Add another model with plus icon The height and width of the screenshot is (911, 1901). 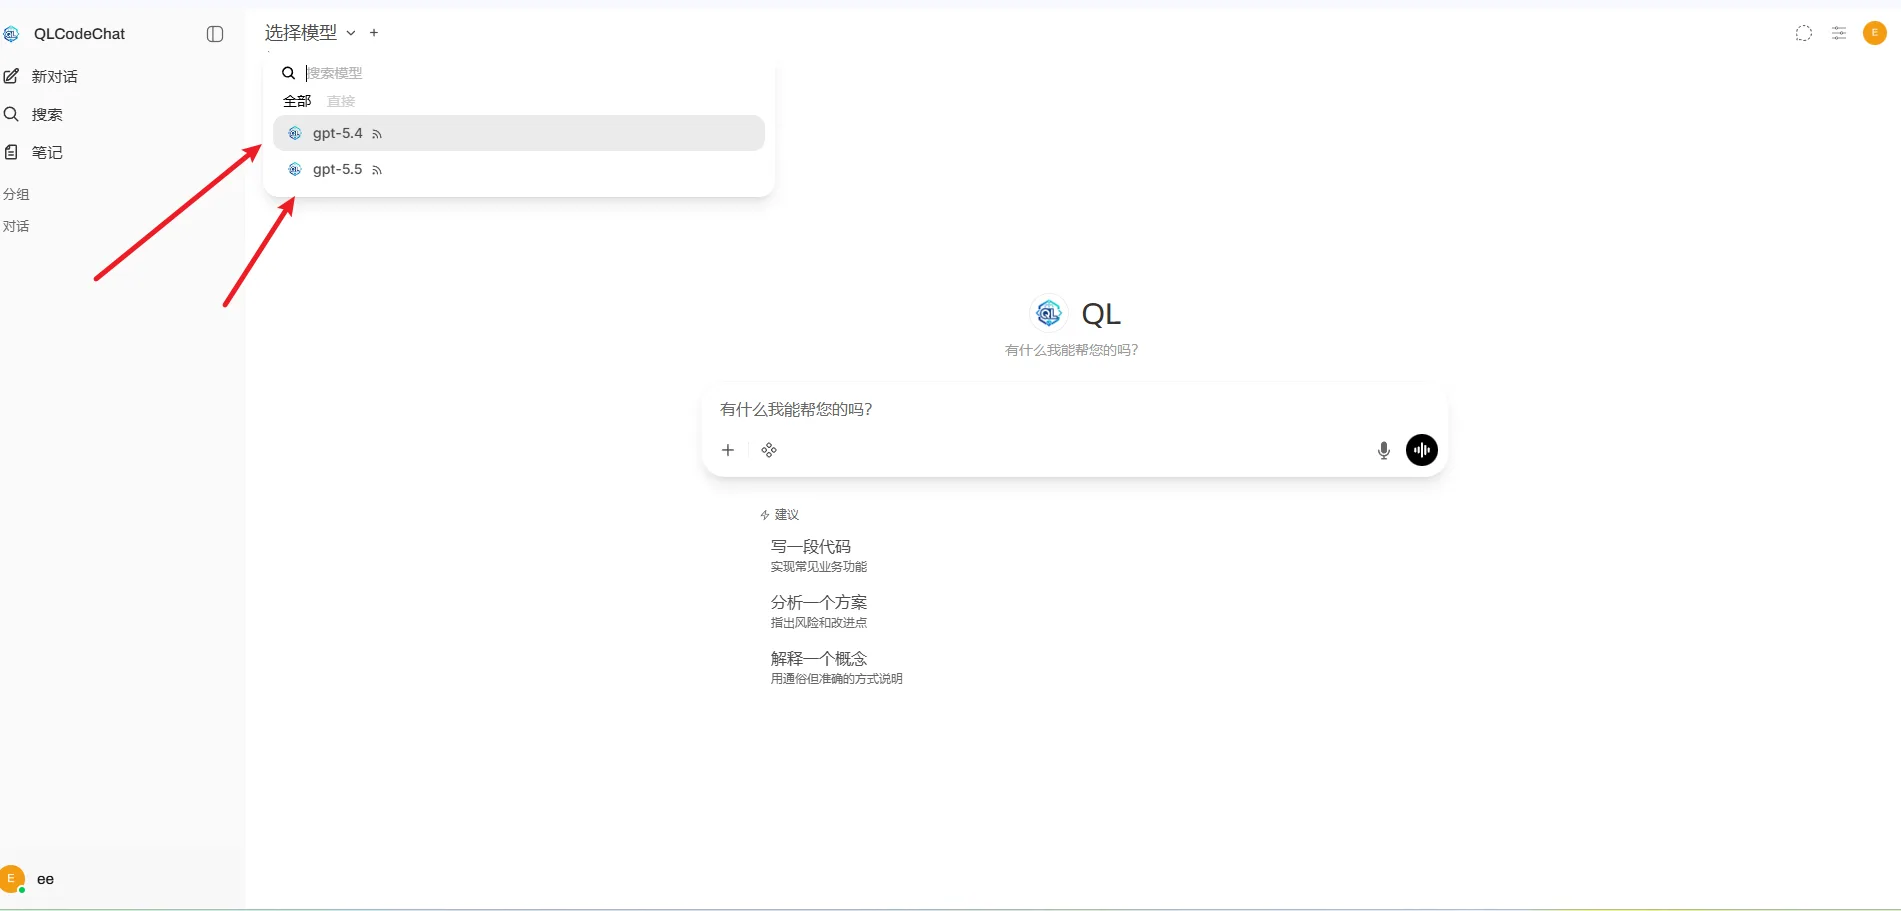[x=374, y=33]
